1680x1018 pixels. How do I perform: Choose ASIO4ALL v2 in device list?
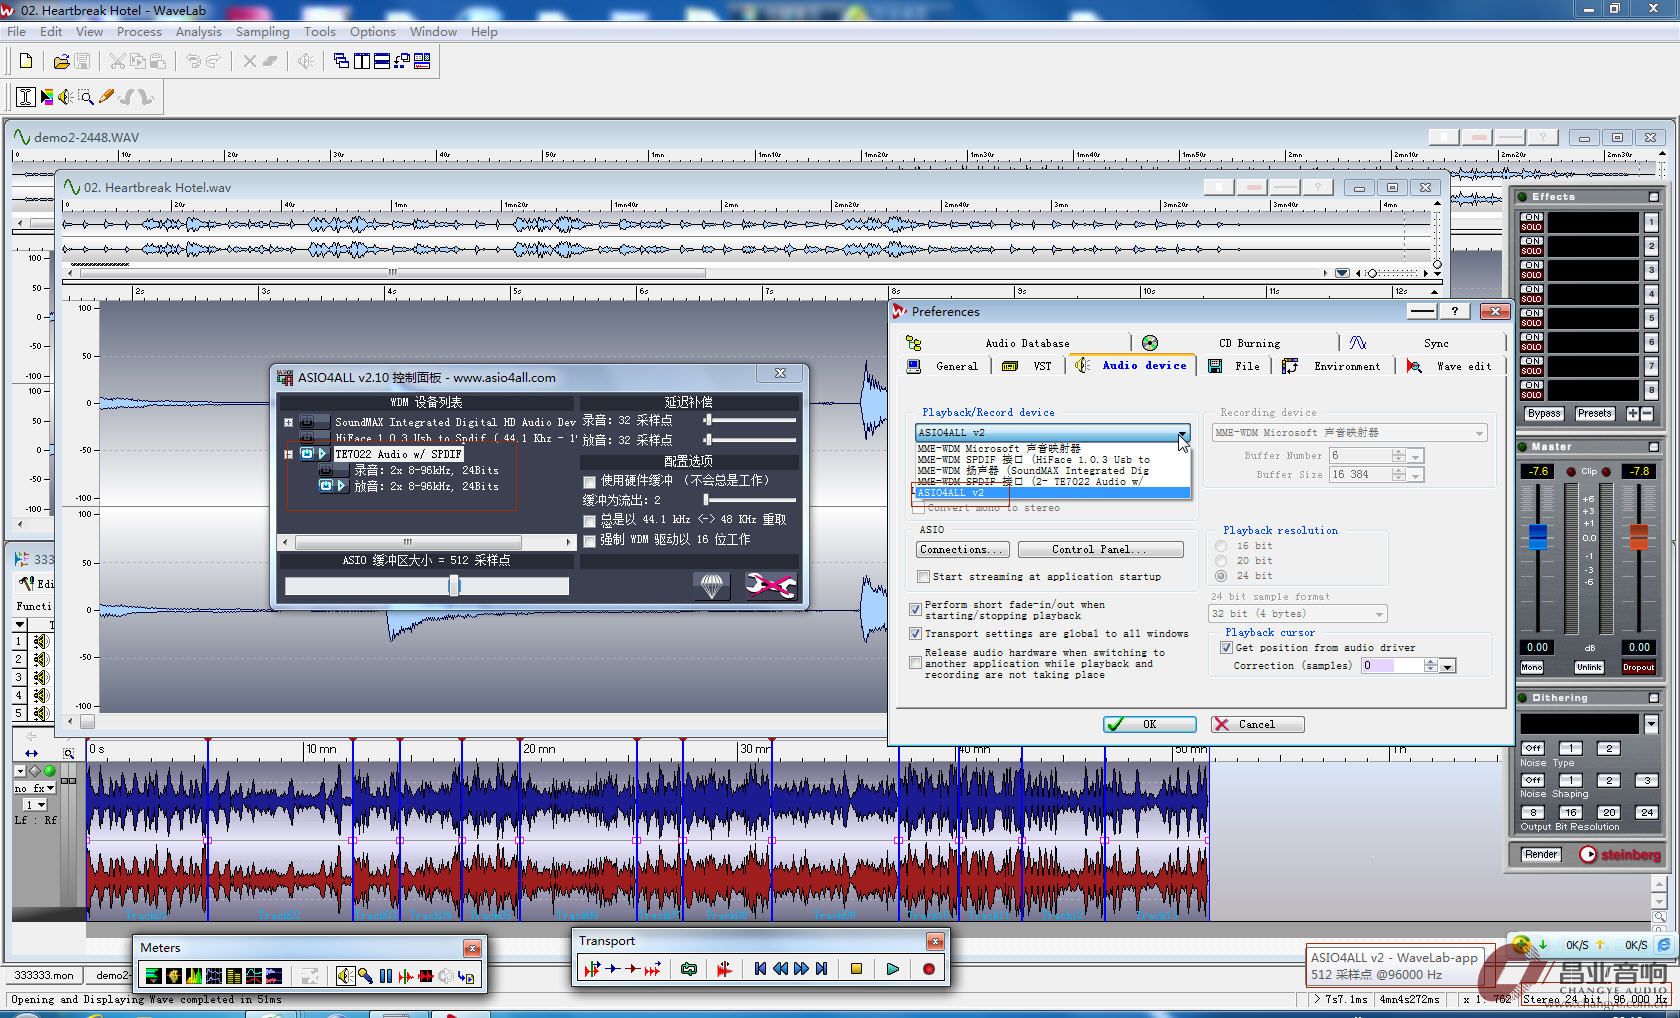tap(1052, 493)
